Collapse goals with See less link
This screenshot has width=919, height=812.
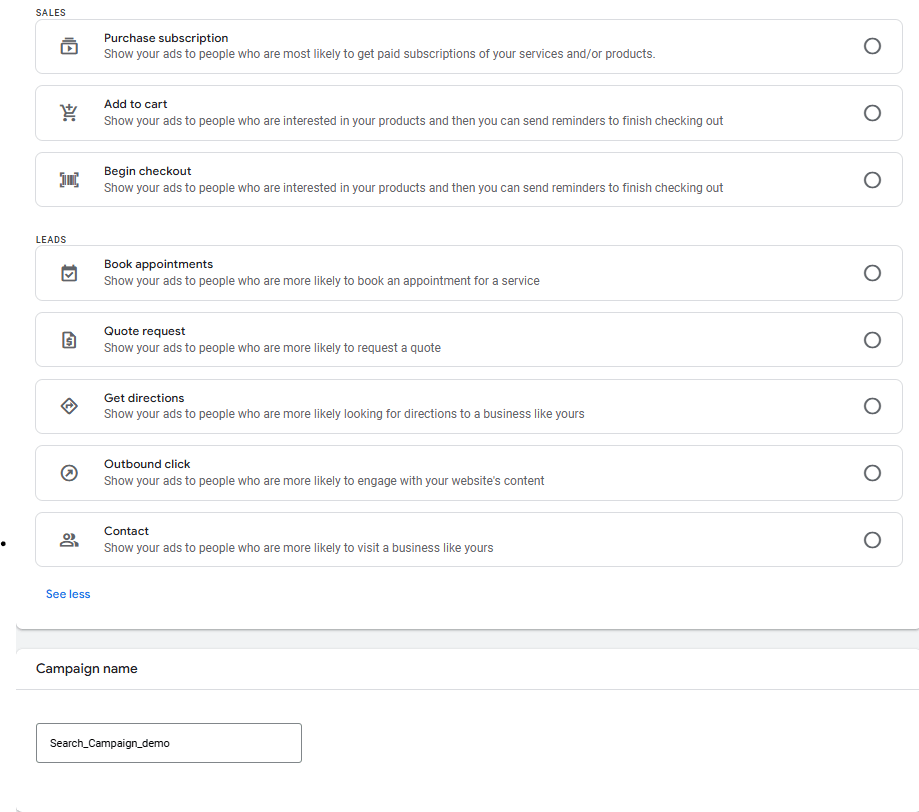[x=68, y=594]
